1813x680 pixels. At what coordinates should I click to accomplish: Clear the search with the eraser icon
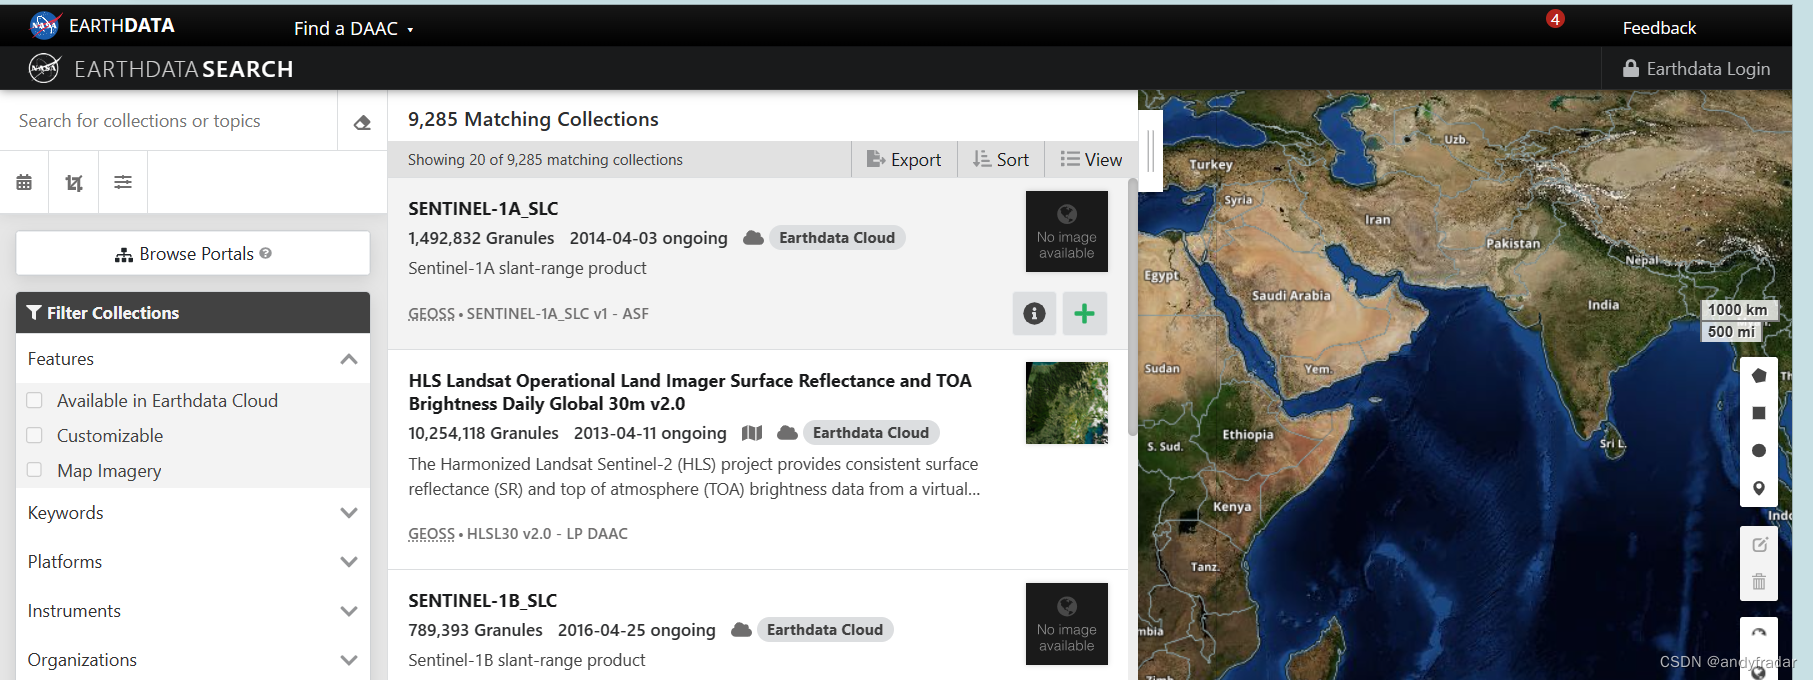[x=362, y=122]
